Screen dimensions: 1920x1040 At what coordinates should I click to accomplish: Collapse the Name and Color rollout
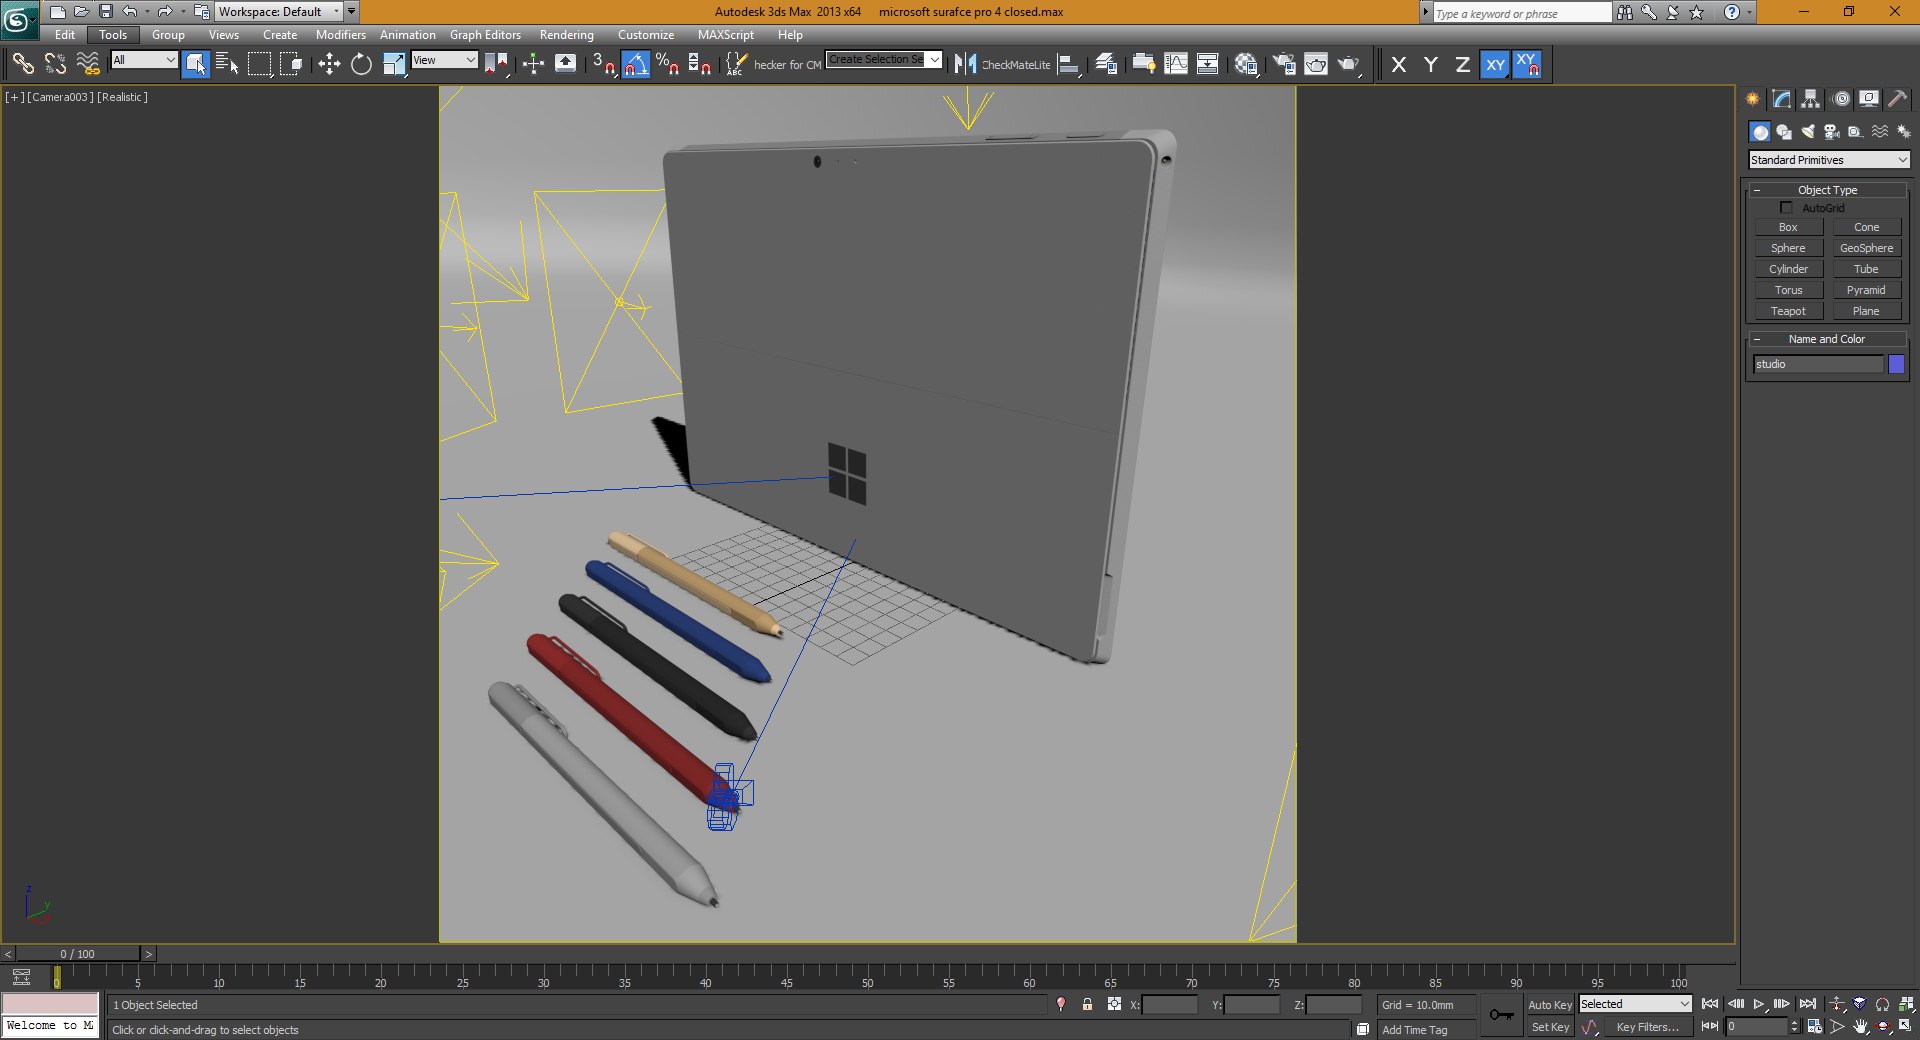(x=1827, y=339)
